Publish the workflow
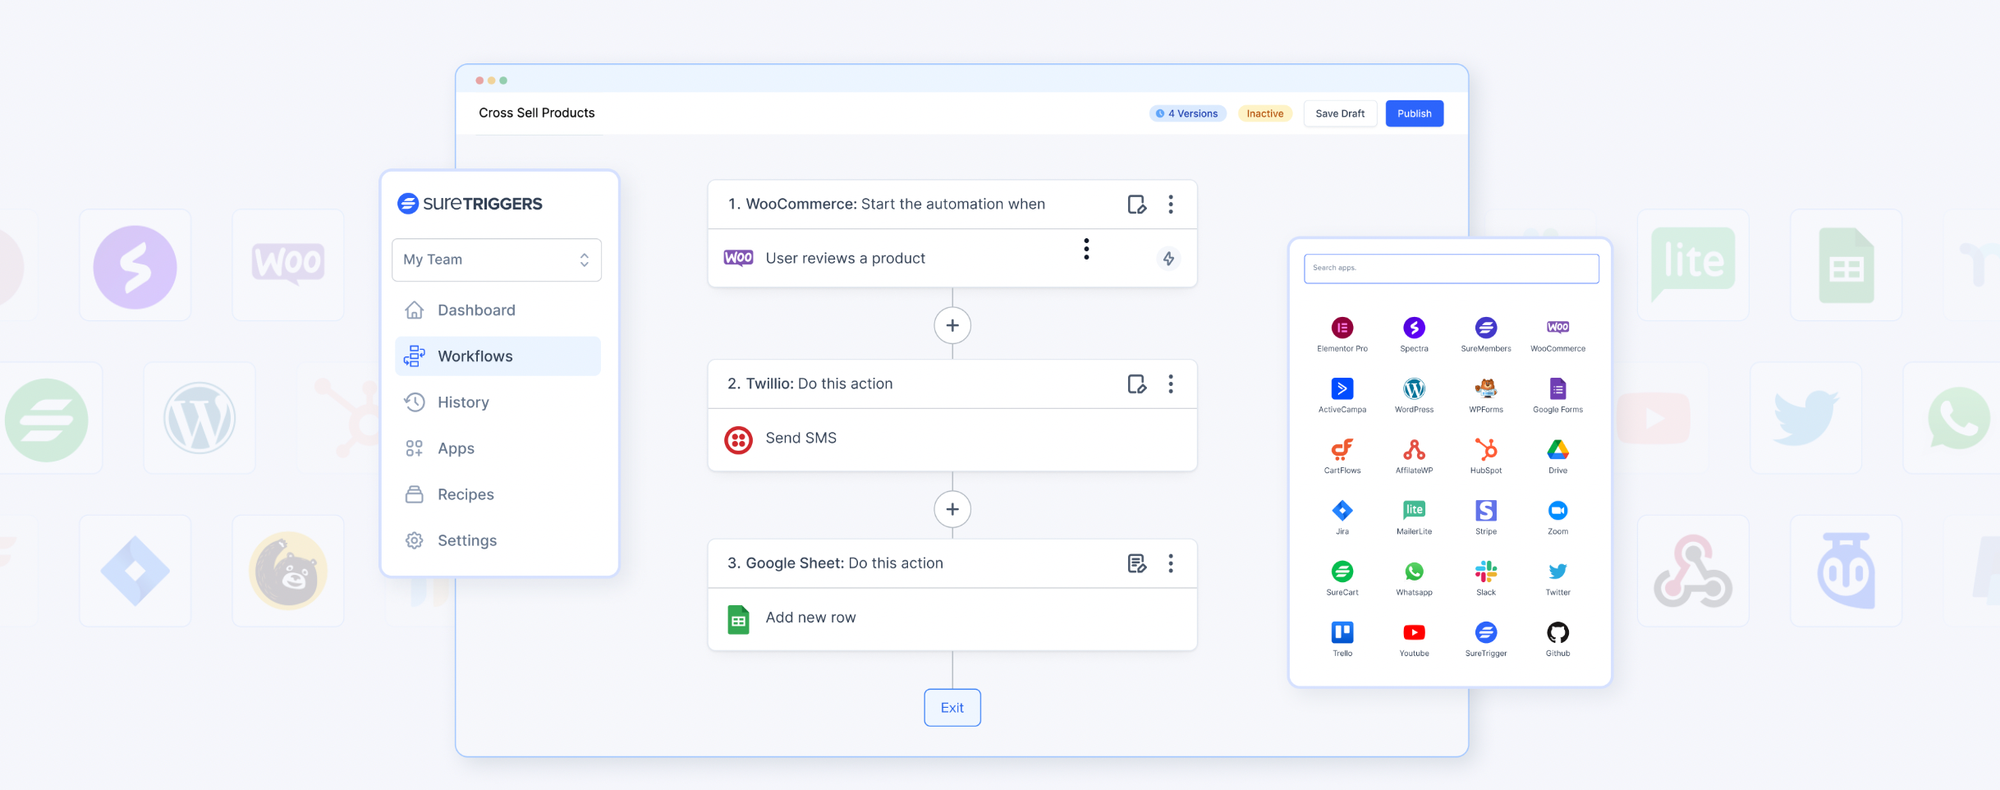The height and width of the screenshot is (790, 2000). (x=1414, y=113)
